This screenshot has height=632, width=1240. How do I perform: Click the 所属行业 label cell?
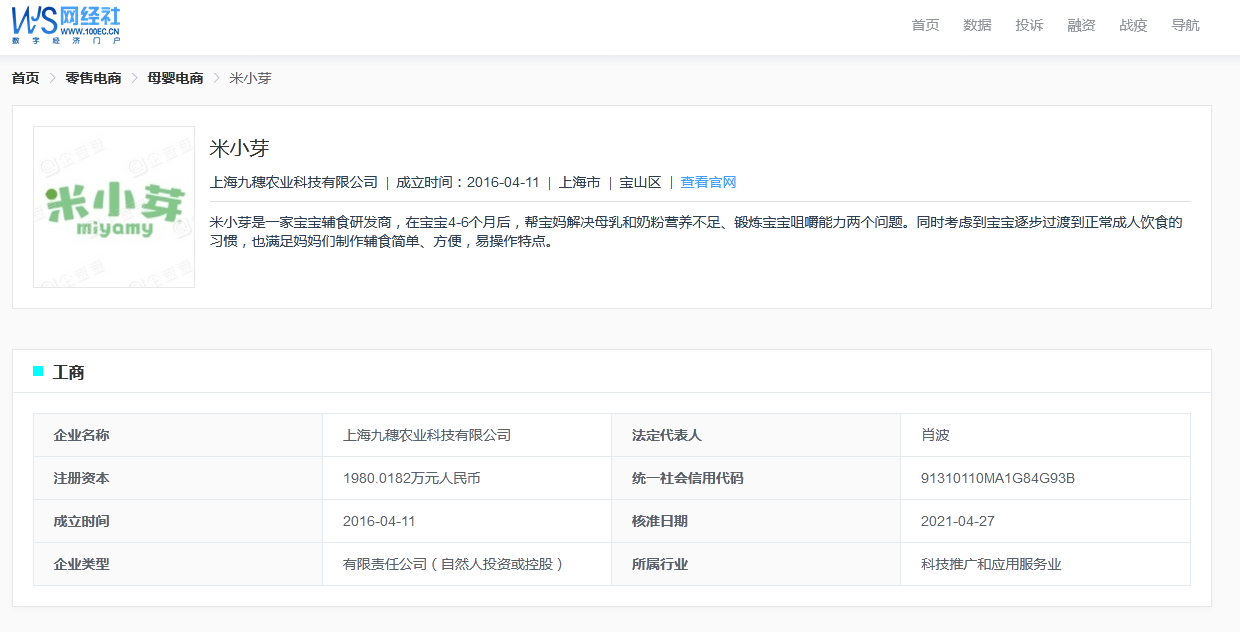coord(756,564)
